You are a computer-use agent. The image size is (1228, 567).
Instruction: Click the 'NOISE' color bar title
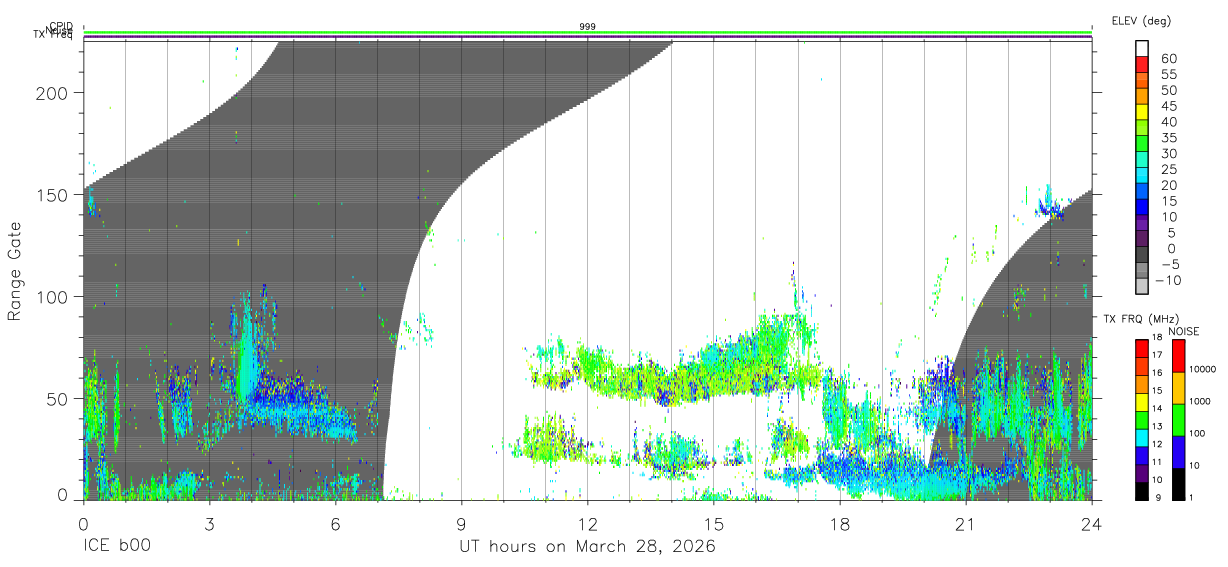(x=1183, y=331)
